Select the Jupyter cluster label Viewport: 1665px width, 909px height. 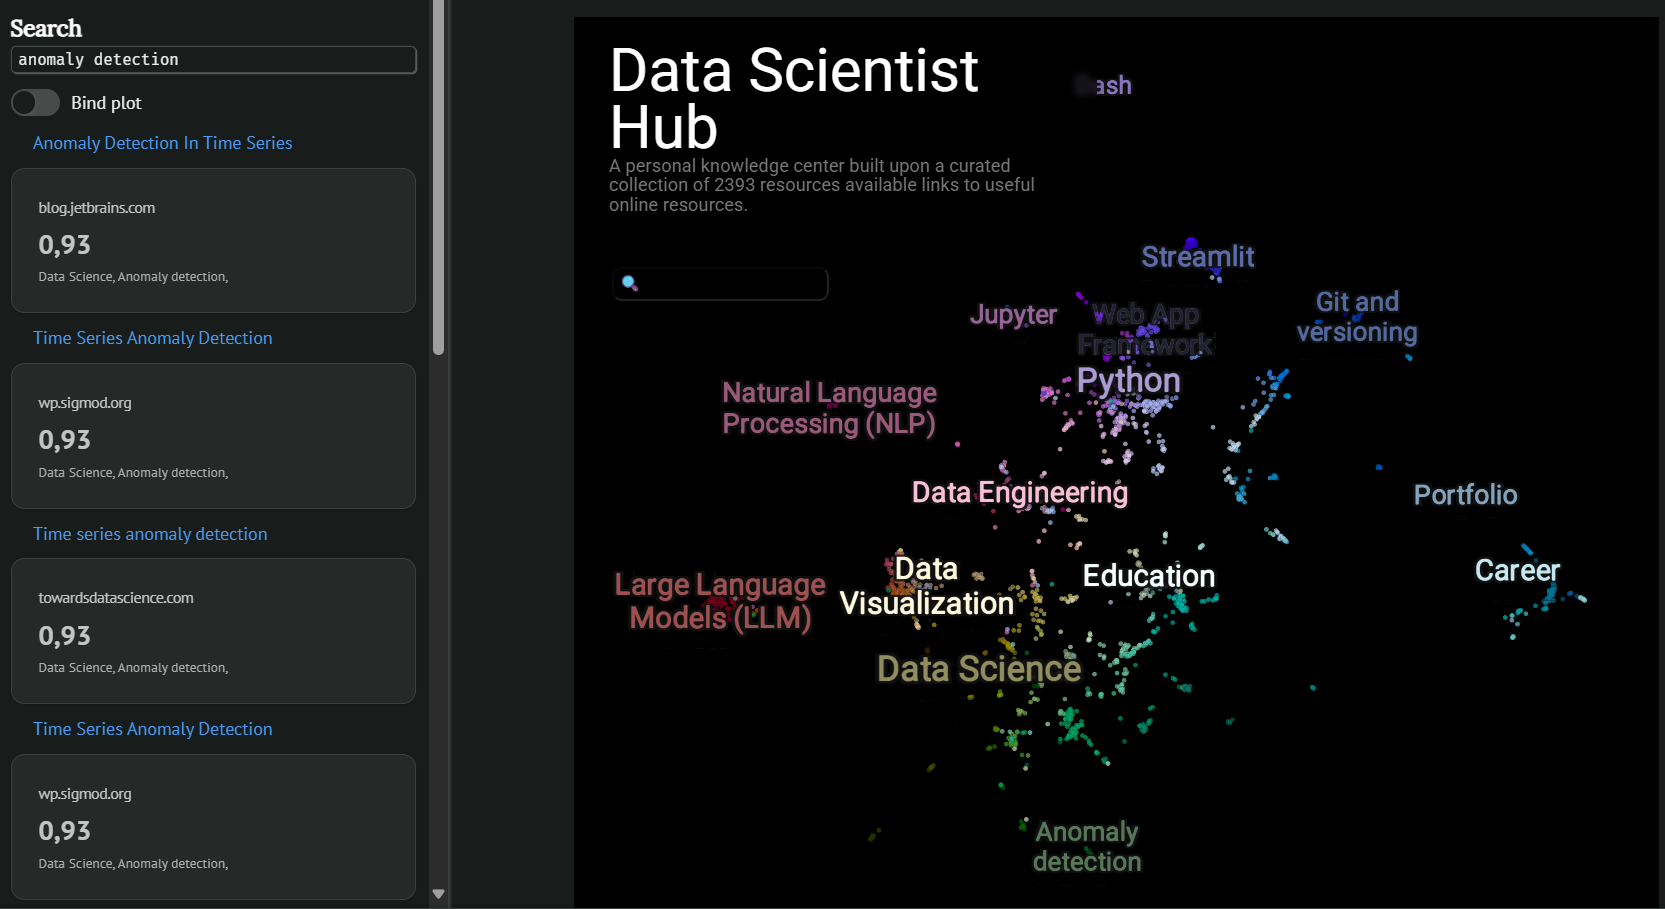click(1013, 315)
